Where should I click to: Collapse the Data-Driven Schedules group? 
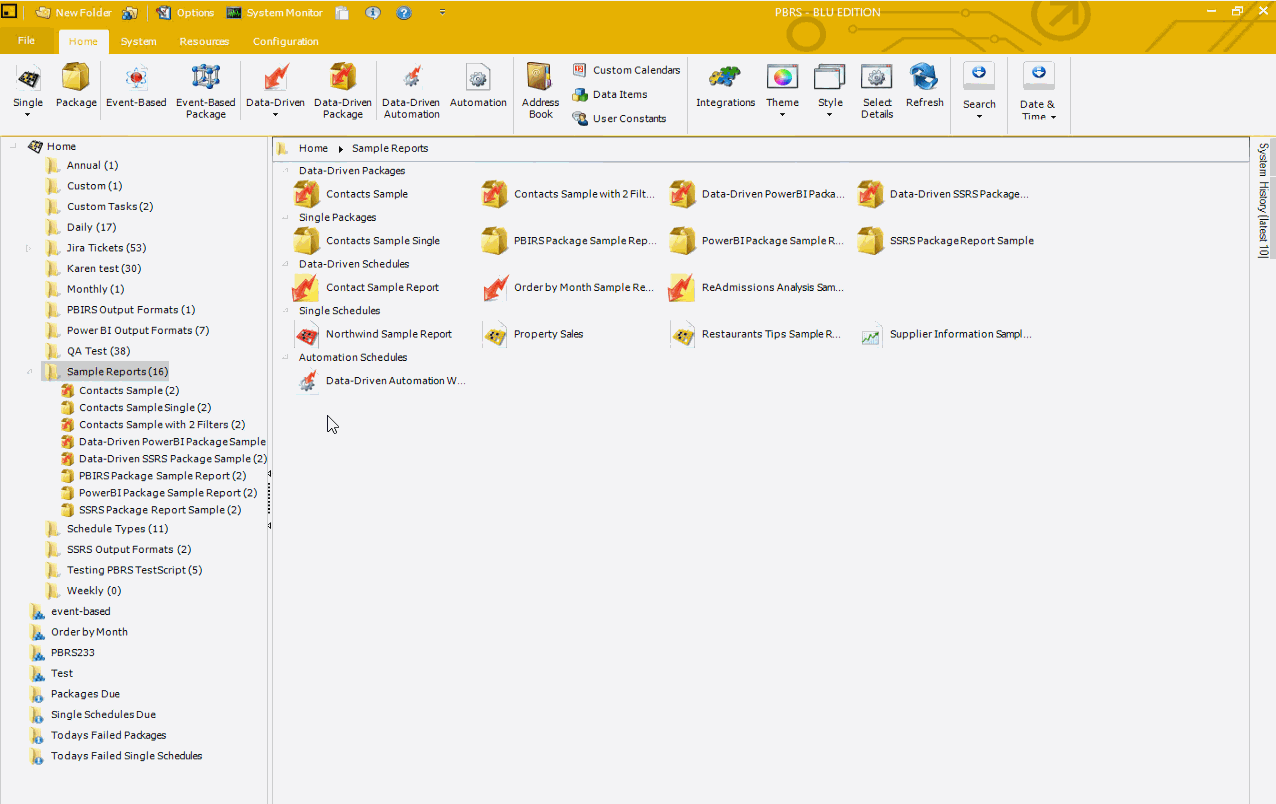288,264
